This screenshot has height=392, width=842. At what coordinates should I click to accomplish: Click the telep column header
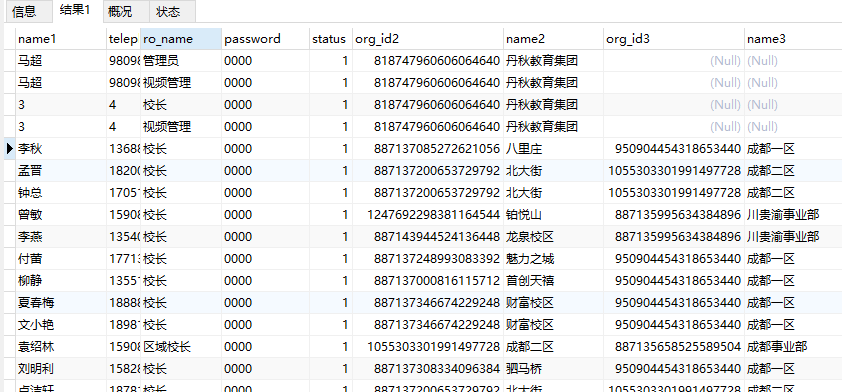click(123, 39)
